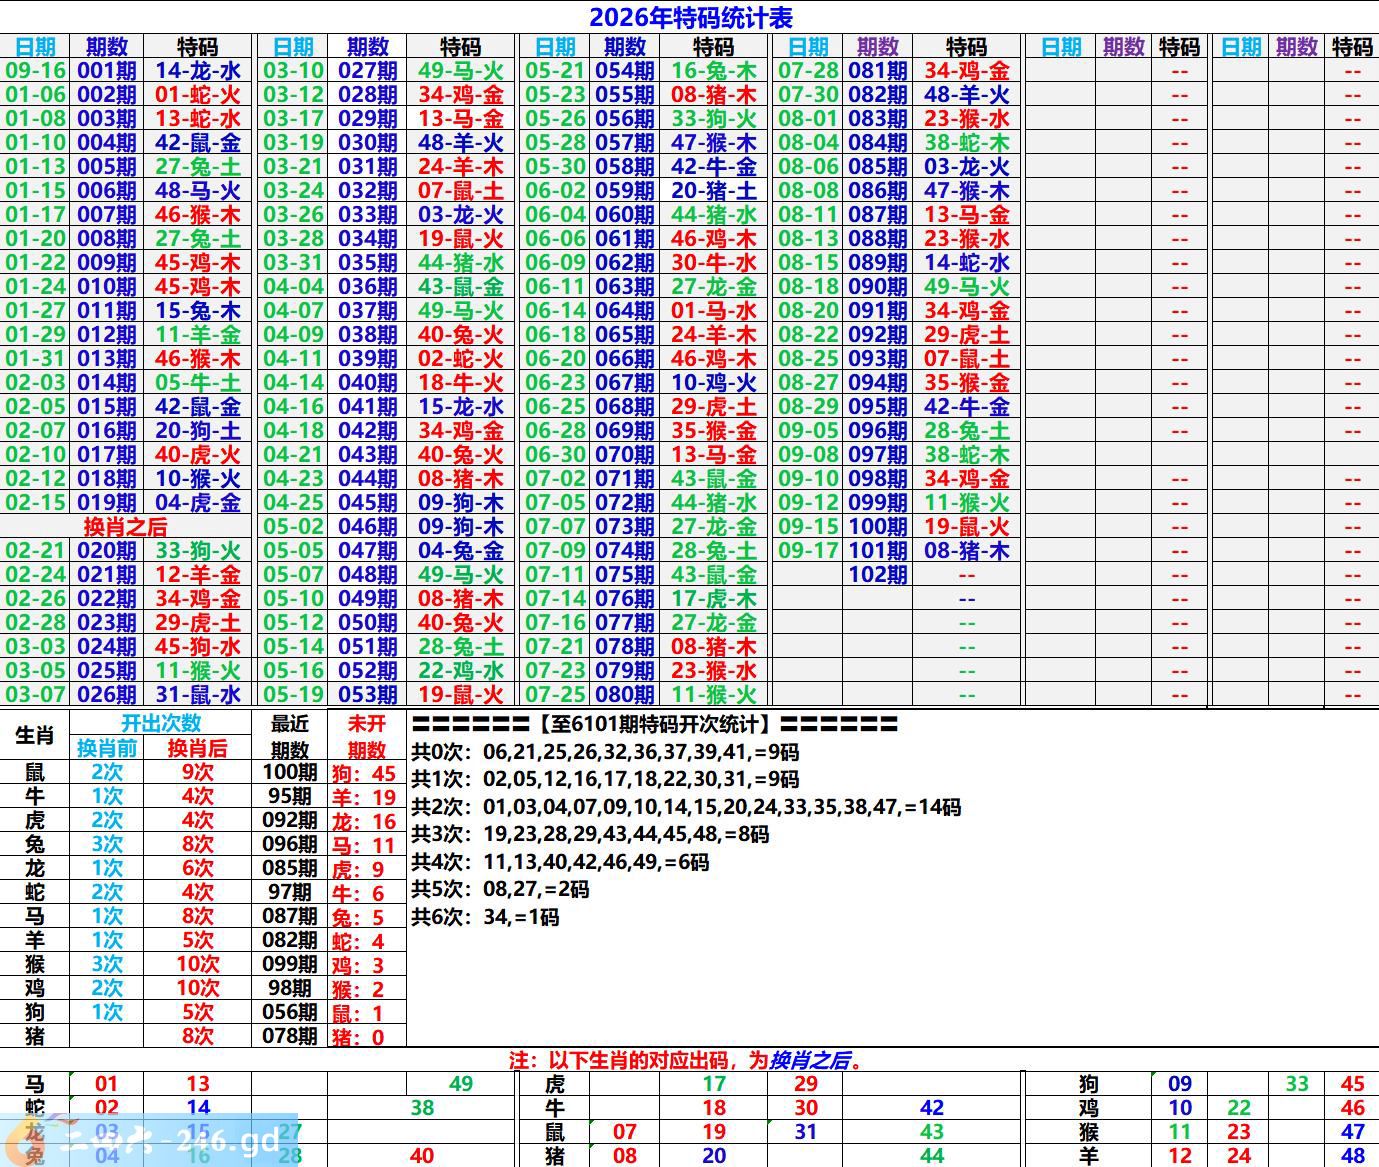Click the 共6次 statistics line
The image size is (1379, 1167).
click(x=486, y=917)
